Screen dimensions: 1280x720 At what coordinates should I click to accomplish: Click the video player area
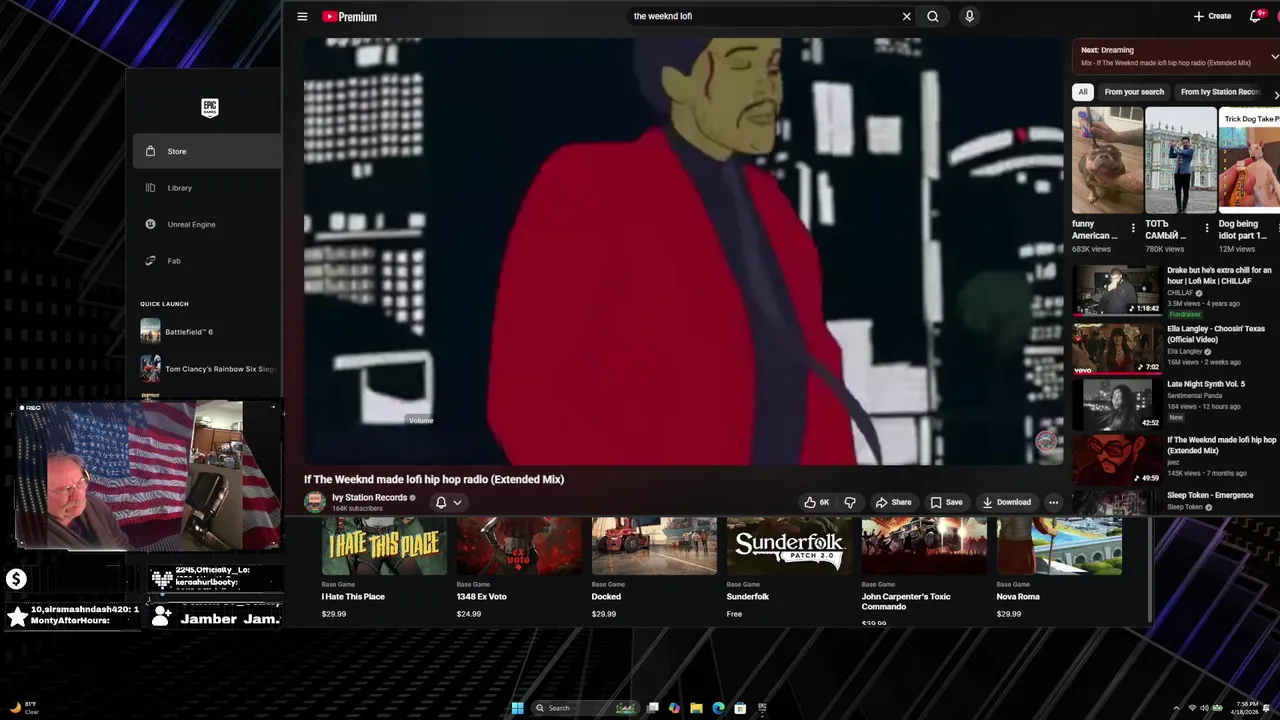click(683, 250)
